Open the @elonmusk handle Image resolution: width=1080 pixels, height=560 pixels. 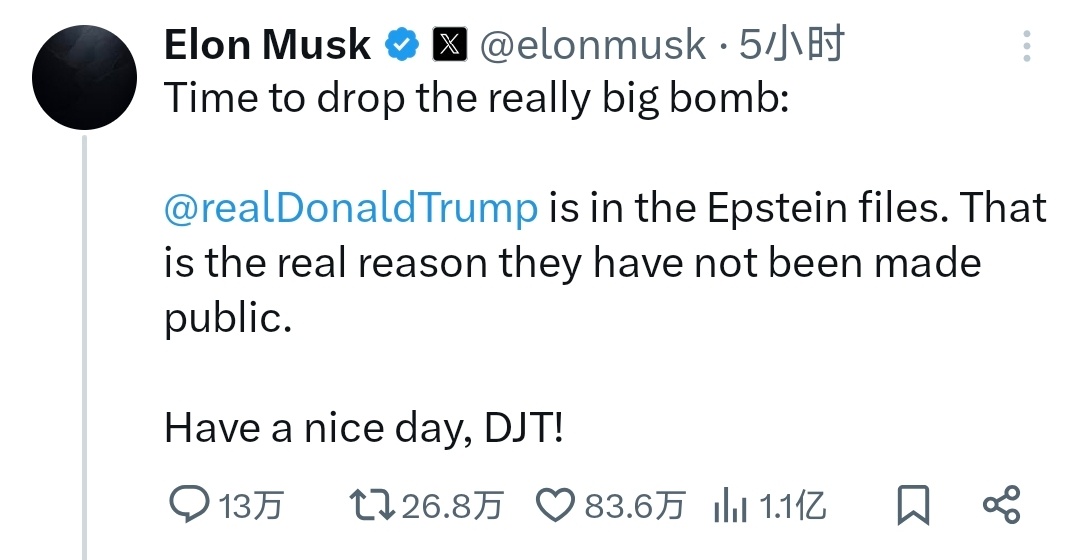point(592,45)
